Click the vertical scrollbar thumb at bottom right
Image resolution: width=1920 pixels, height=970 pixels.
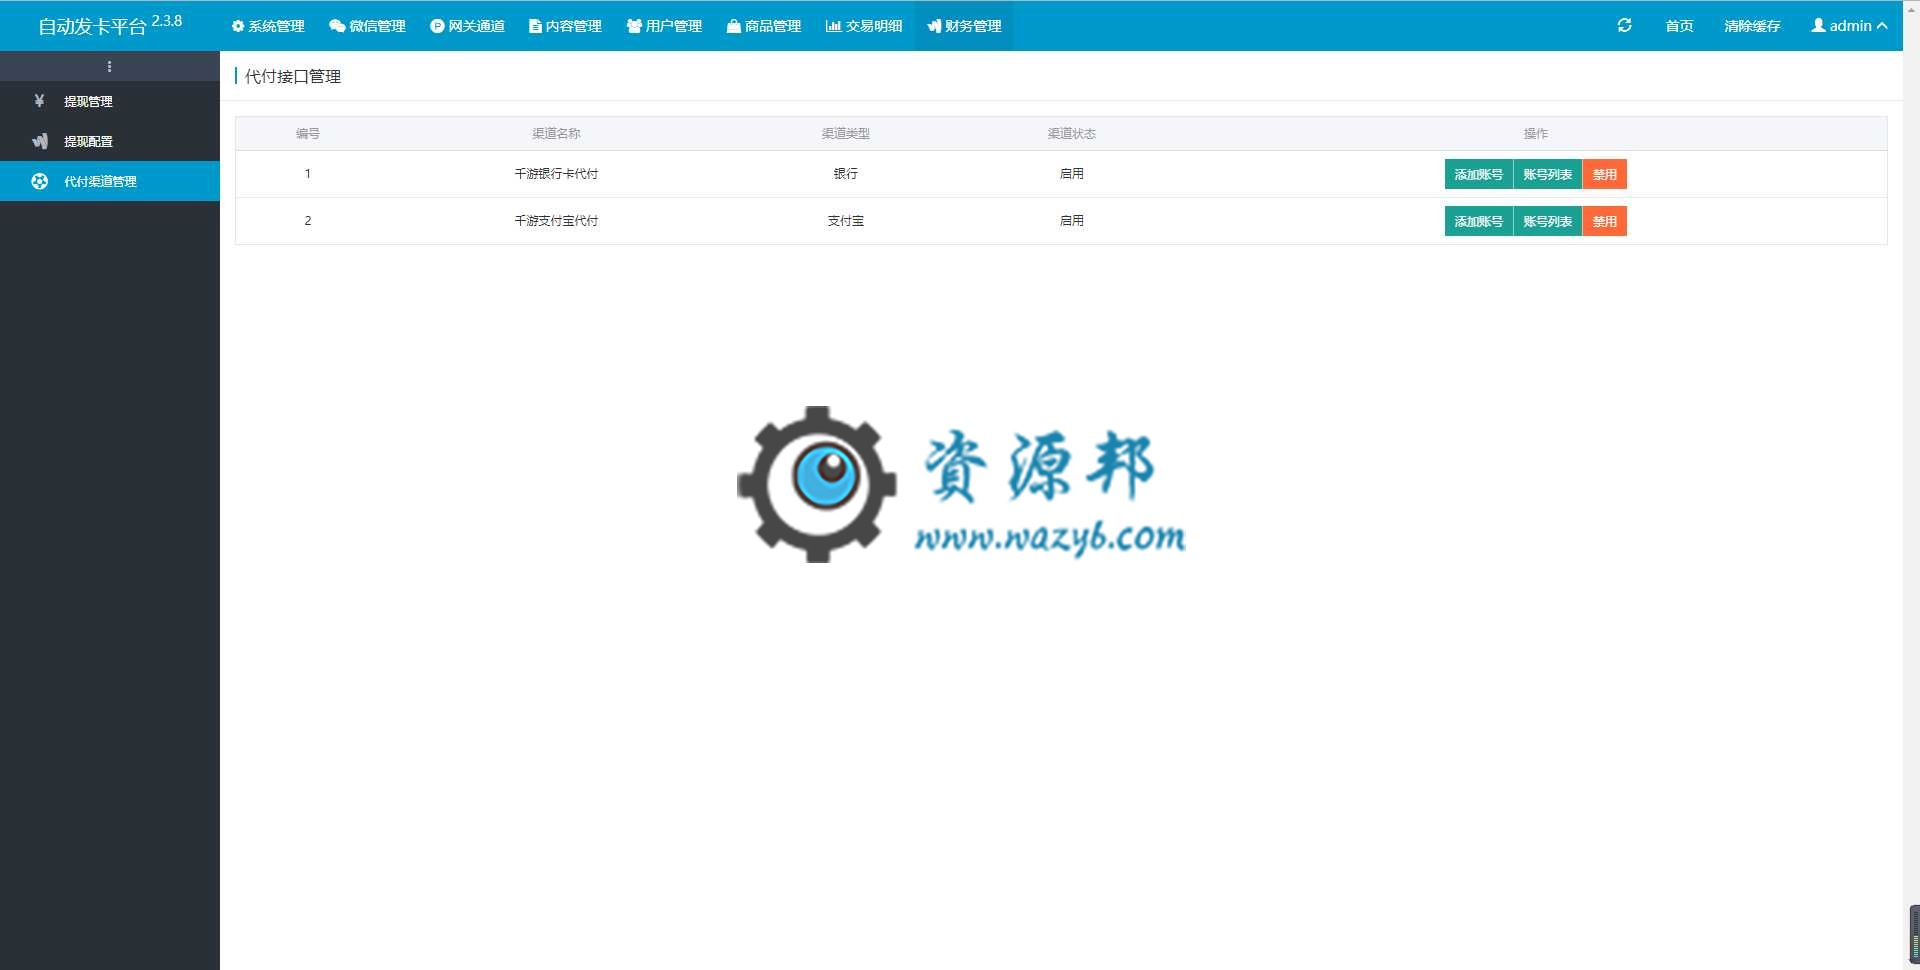tap(1914, 935)
